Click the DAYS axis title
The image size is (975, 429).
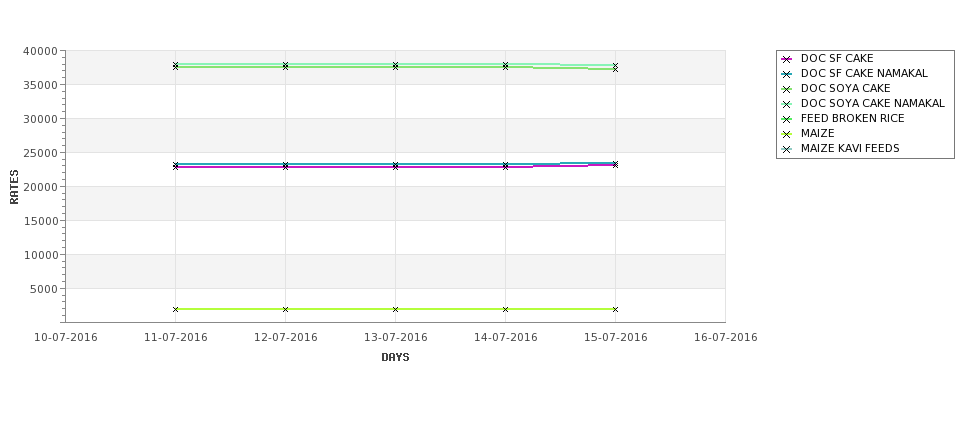395,357
